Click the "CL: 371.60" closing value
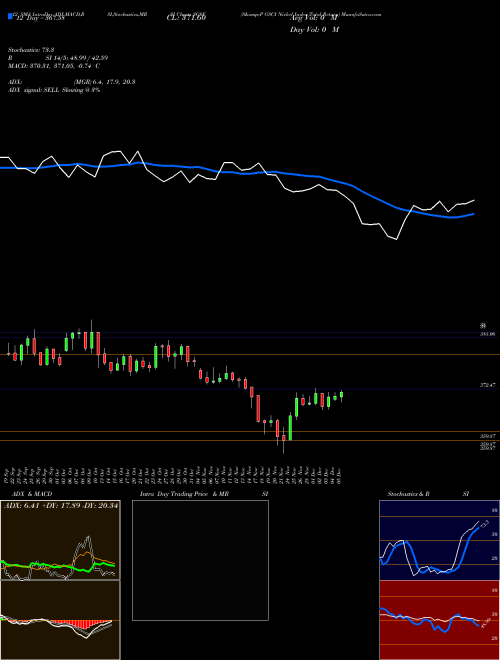 pyautogui.click(x=186, y=18)
